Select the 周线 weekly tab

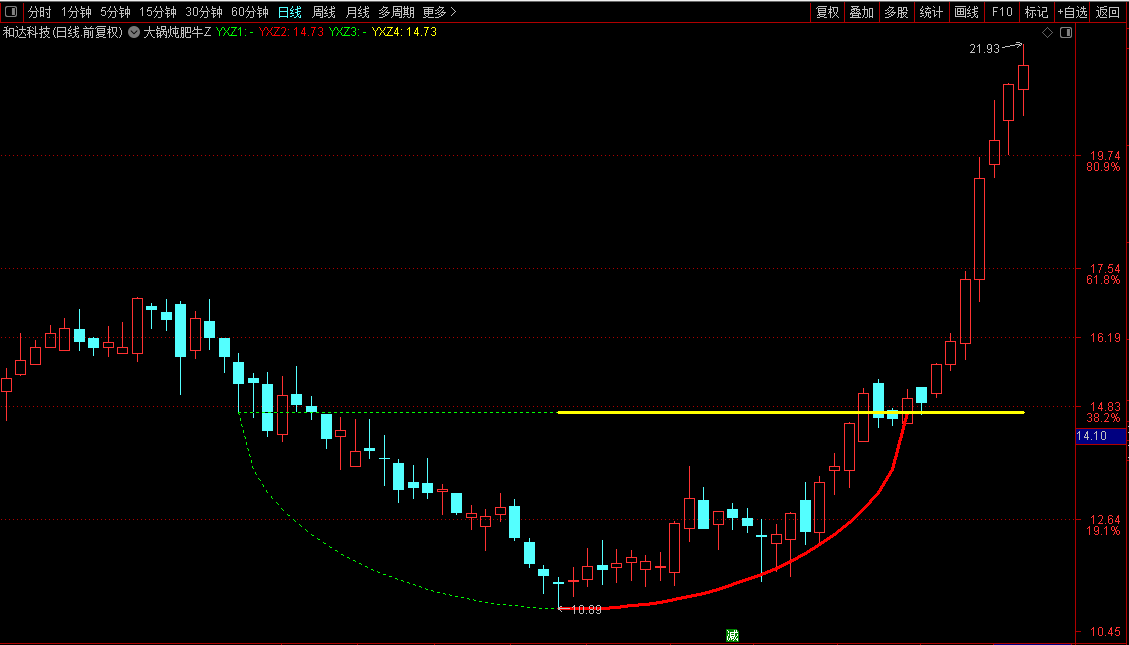click(x=324, y=12)
